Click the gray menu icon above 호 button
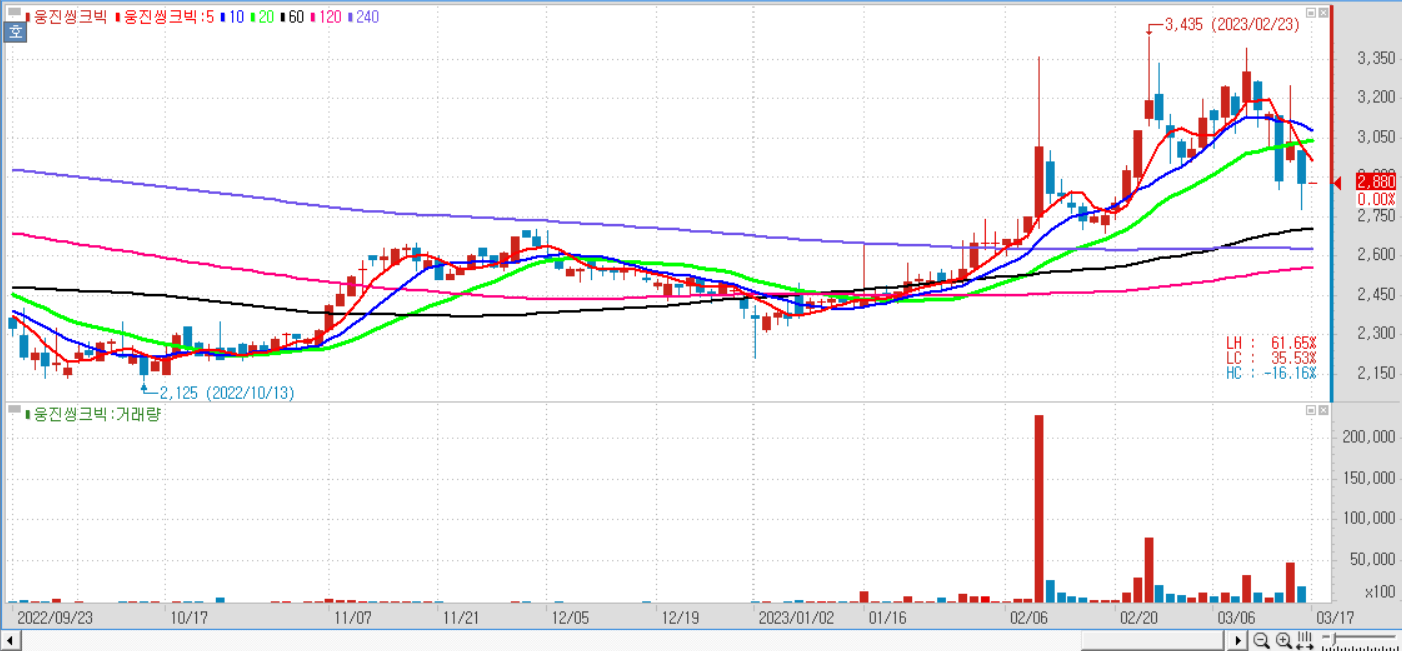The height and width of the screenshot is (651, 1402). click(15, 12)
